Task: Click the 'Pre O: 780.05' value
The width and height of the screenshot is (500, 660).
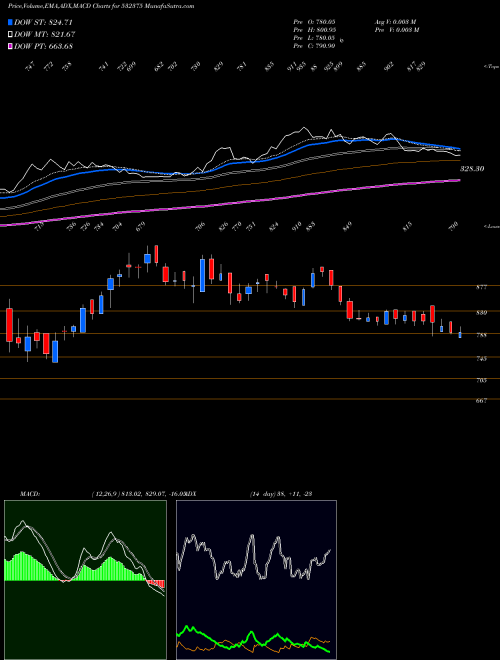Action: click(314, 22)
